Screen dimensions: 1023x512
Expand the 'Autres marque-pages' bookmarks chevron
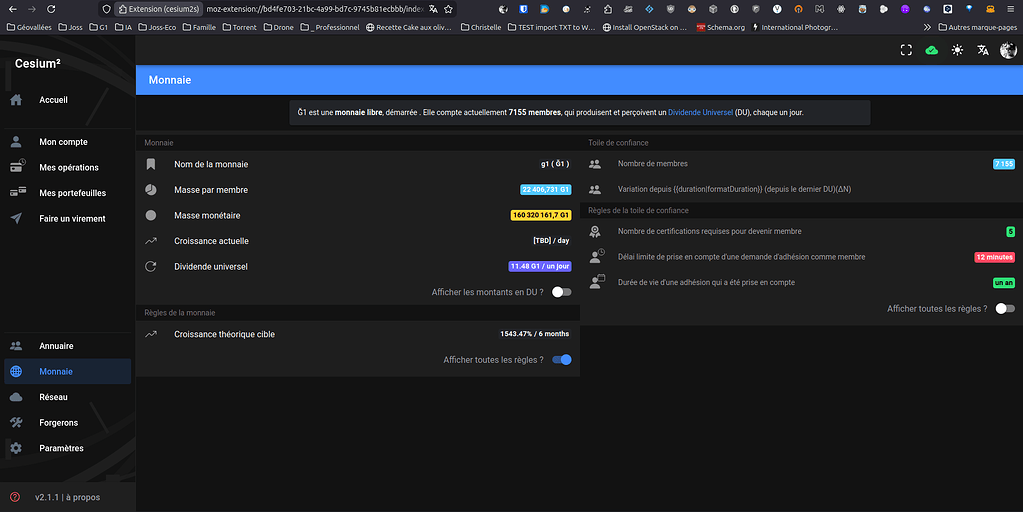pyautogui.click(x=927, y=27)
